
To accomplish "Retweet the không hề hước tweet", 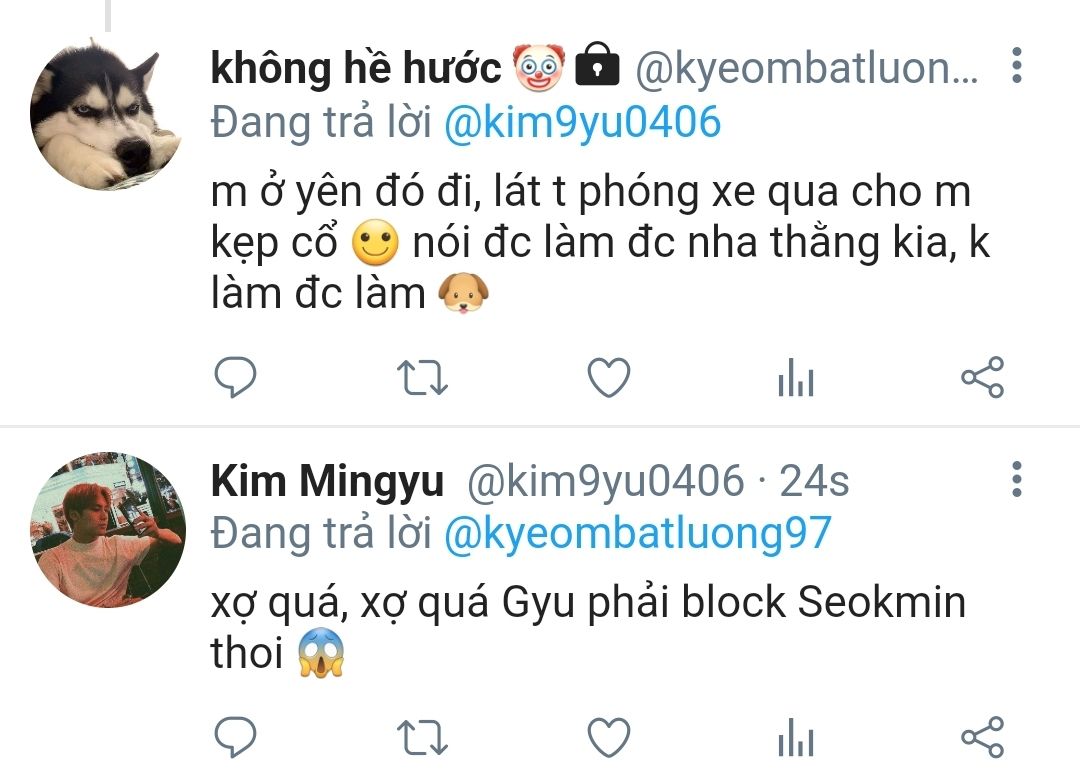I will (422, 377).
